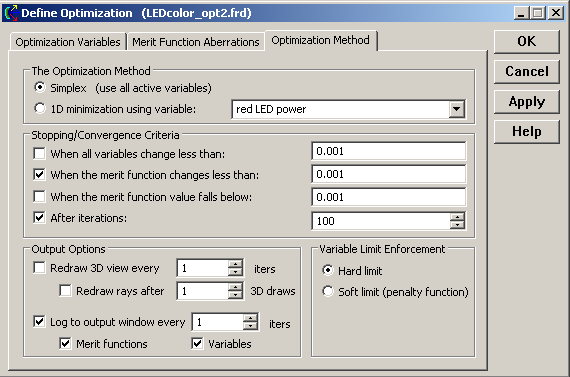Select Soft limit (penalty function)
This screenshot has width=570, height=377.
click(328, 291)
